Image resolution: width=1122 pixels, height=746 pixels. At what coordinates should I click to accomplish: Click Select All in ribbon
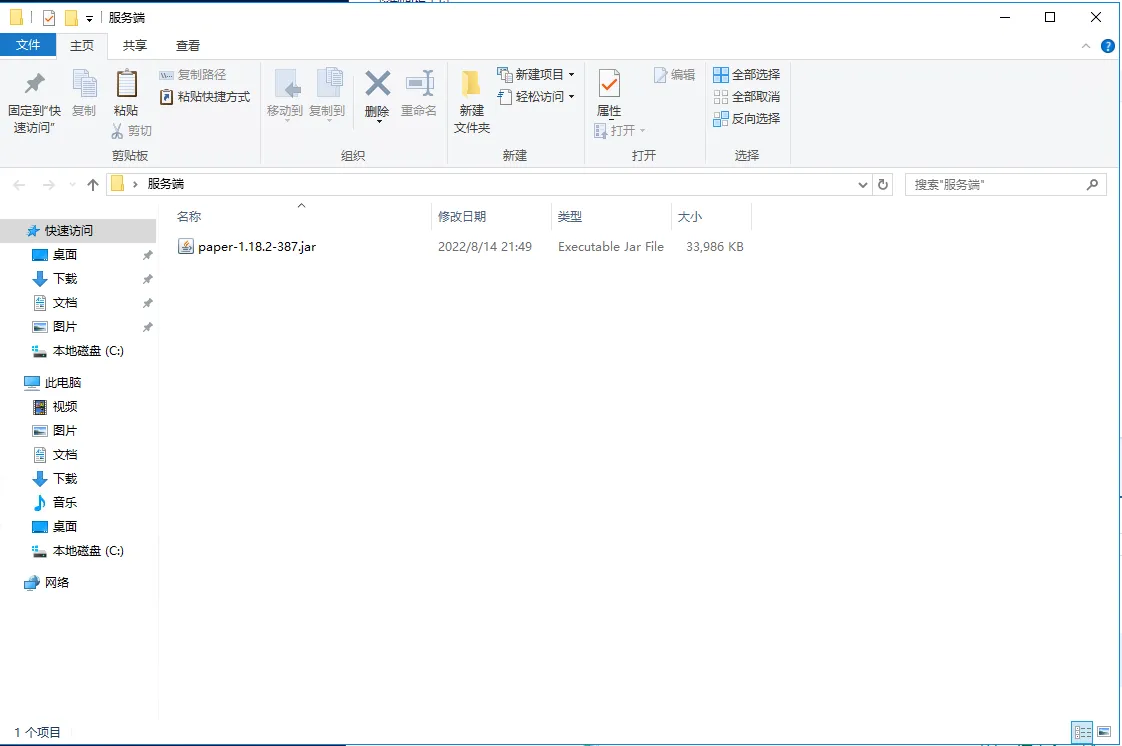[746, 75]
